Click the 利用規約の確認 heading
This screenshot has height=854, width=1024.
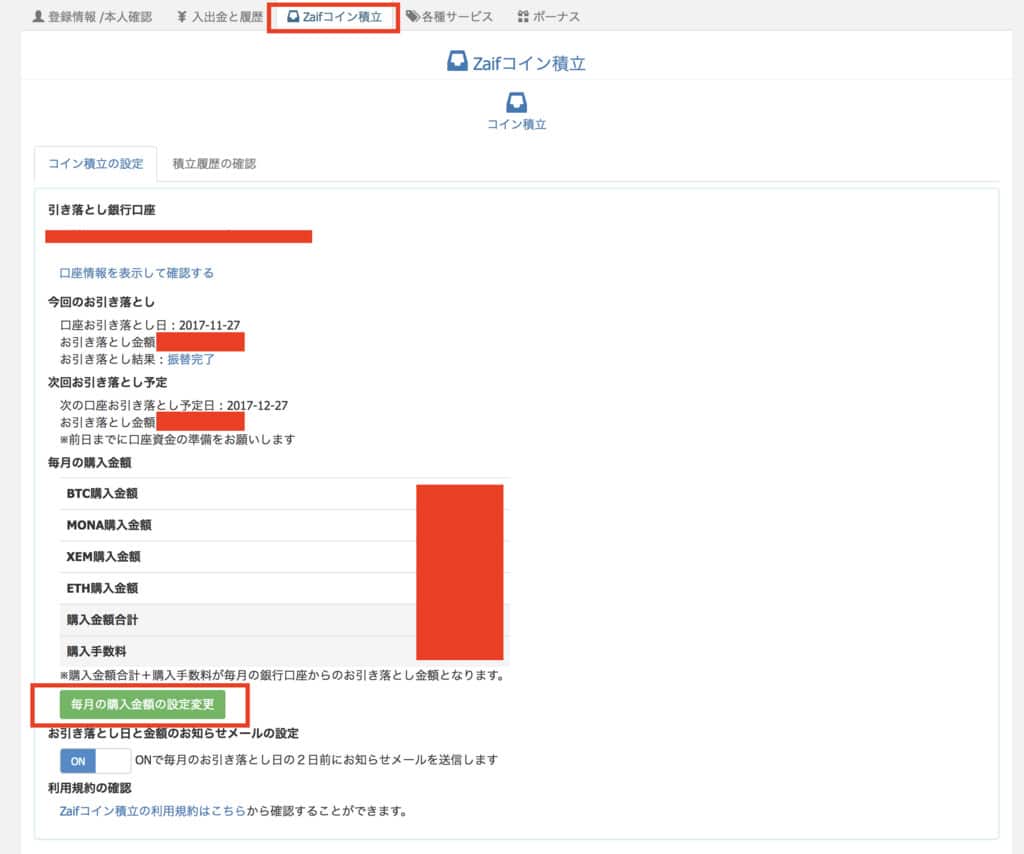89,788
